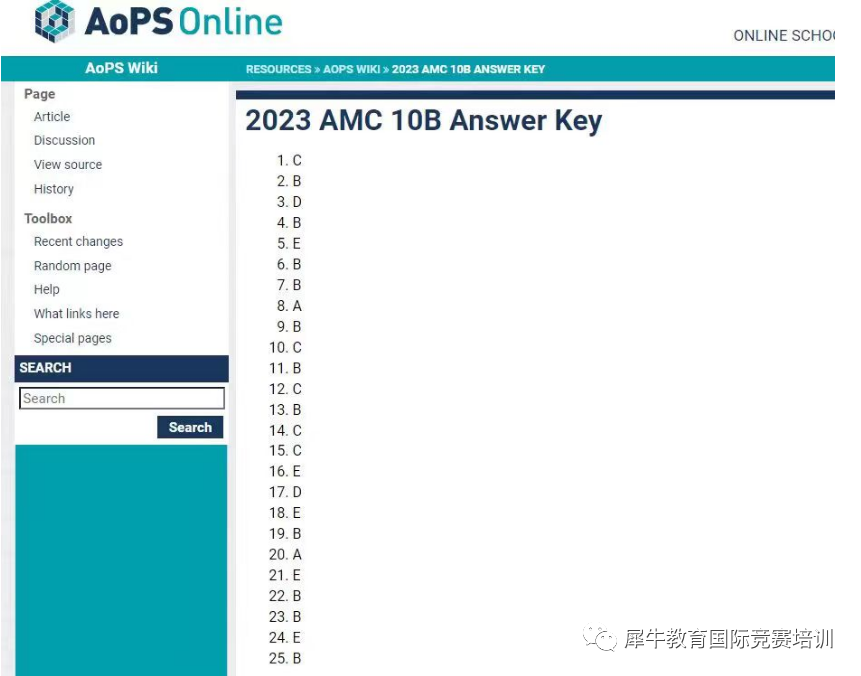
Task: Go to Resources in the breadcrumb
Action: click(x=278, y=69)
